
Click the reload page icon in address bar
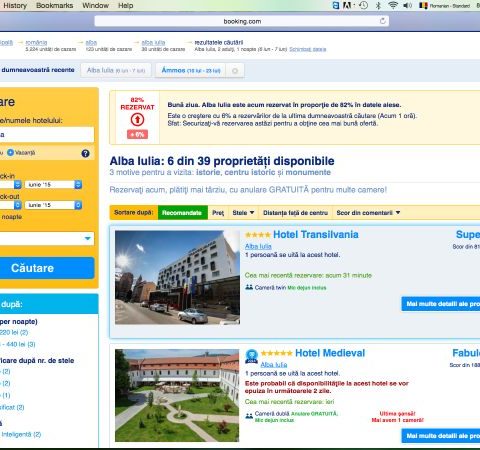383,21
